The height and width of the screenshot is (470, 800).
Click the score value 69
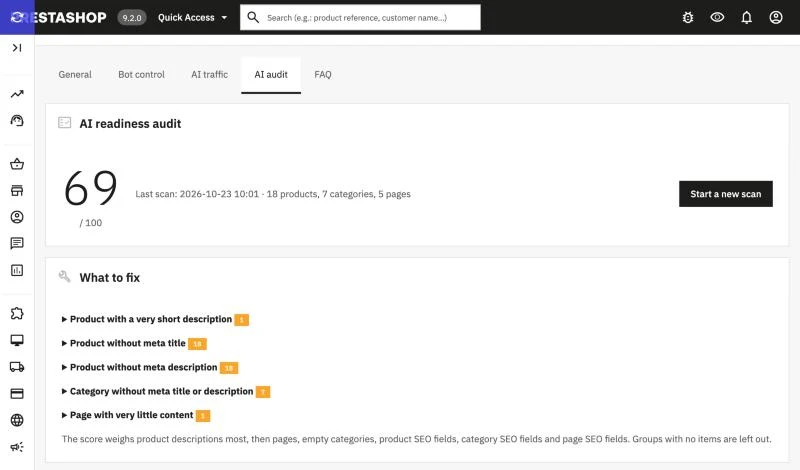point(91,188)
